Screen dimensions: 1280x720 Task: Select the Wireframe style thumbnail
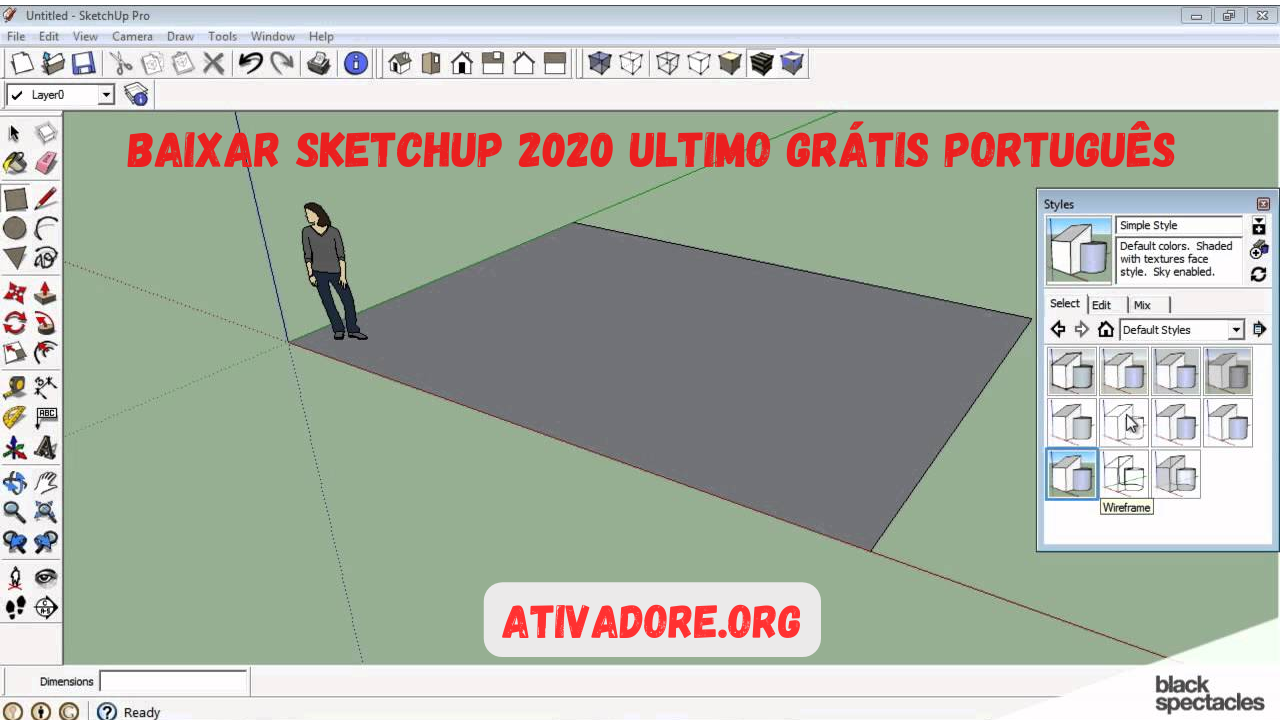pos(1125,474)
